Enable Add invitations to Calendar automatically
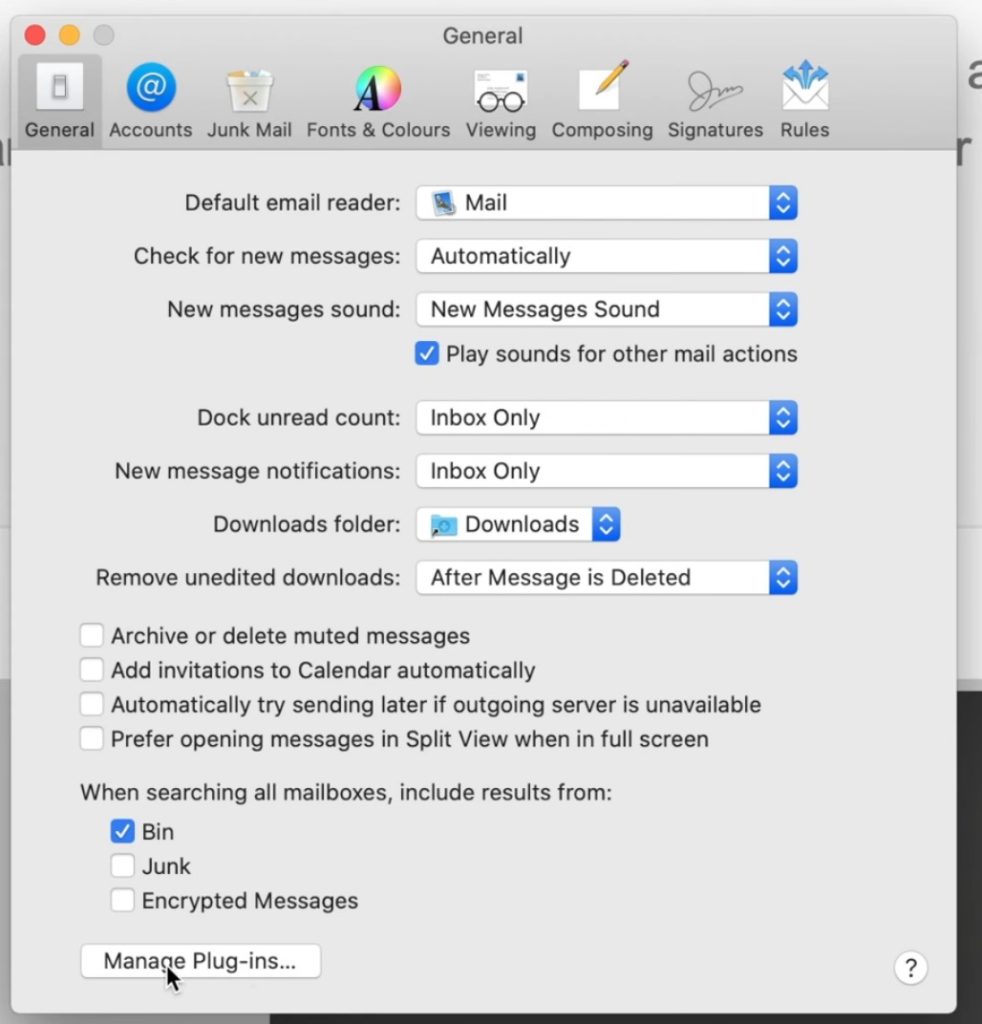 (92, 670)
